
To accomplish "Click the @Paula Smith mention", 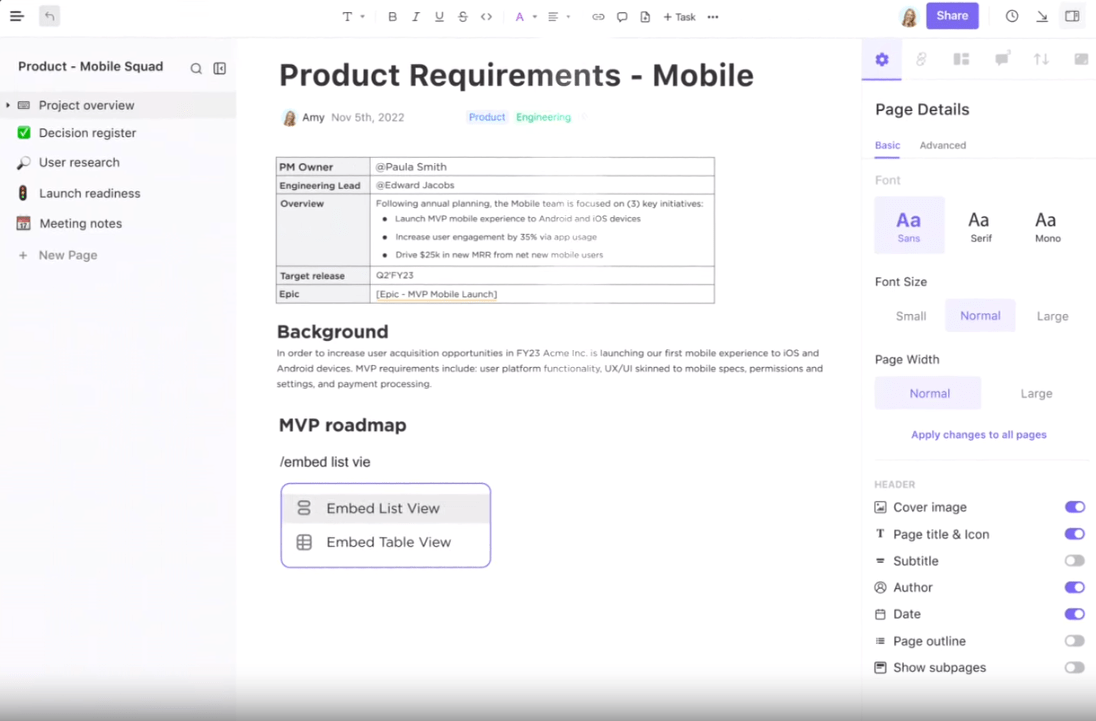I will click(x=411, y=167).
